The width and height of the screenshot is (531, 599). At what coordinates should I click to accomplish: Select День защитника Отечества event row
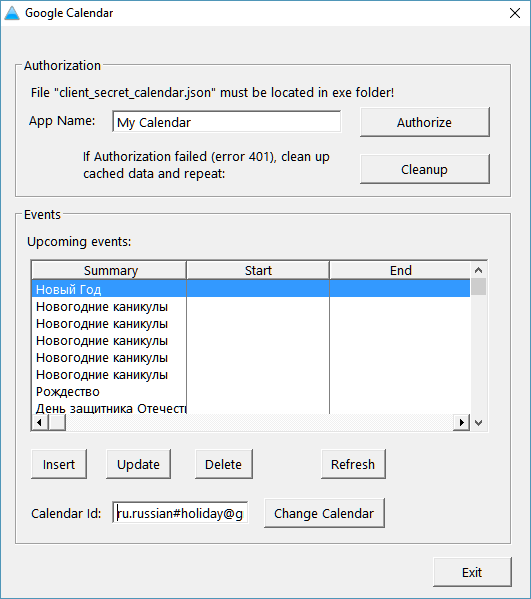point(251,408)
